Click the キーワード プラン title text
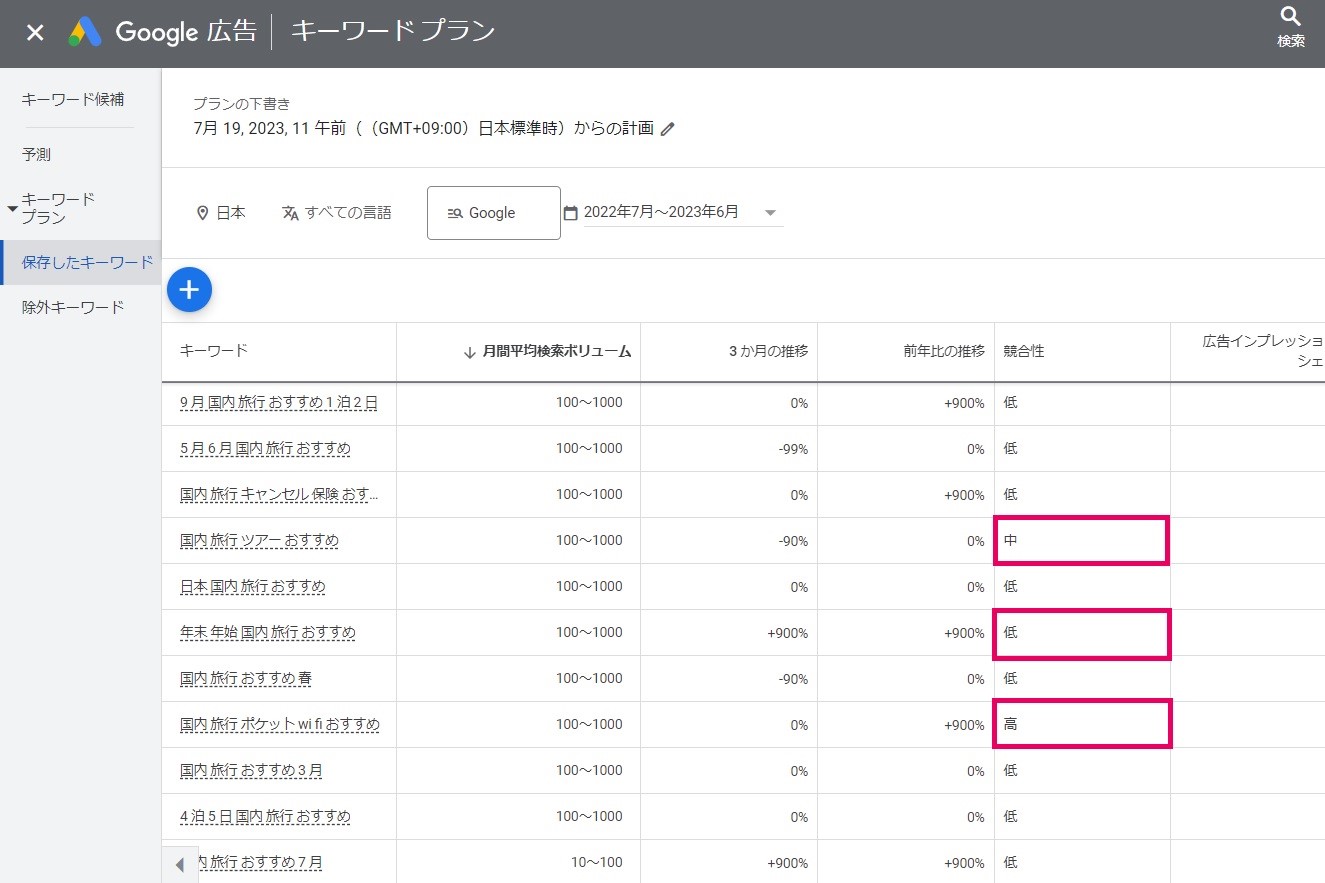 [x=393, y=31]
